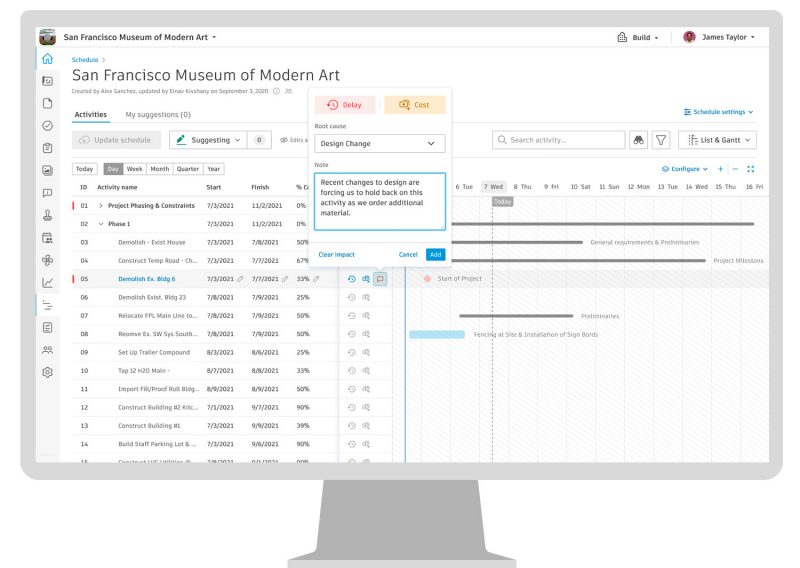
Task: Open the Reports icon in sidebar
Action: (47, 328)
